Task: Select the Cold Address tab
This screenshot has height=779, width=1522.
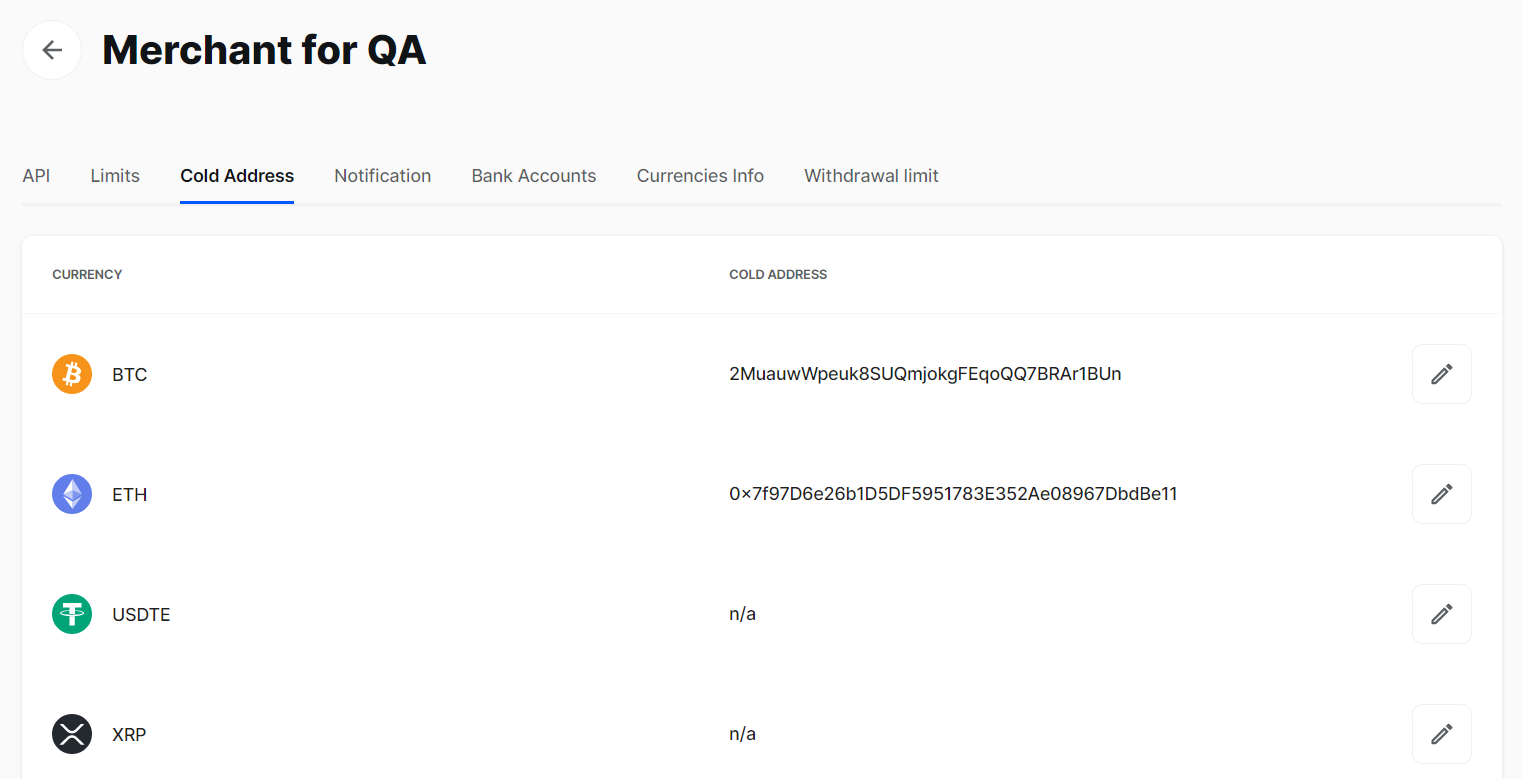Action: (x=237, y=176)
